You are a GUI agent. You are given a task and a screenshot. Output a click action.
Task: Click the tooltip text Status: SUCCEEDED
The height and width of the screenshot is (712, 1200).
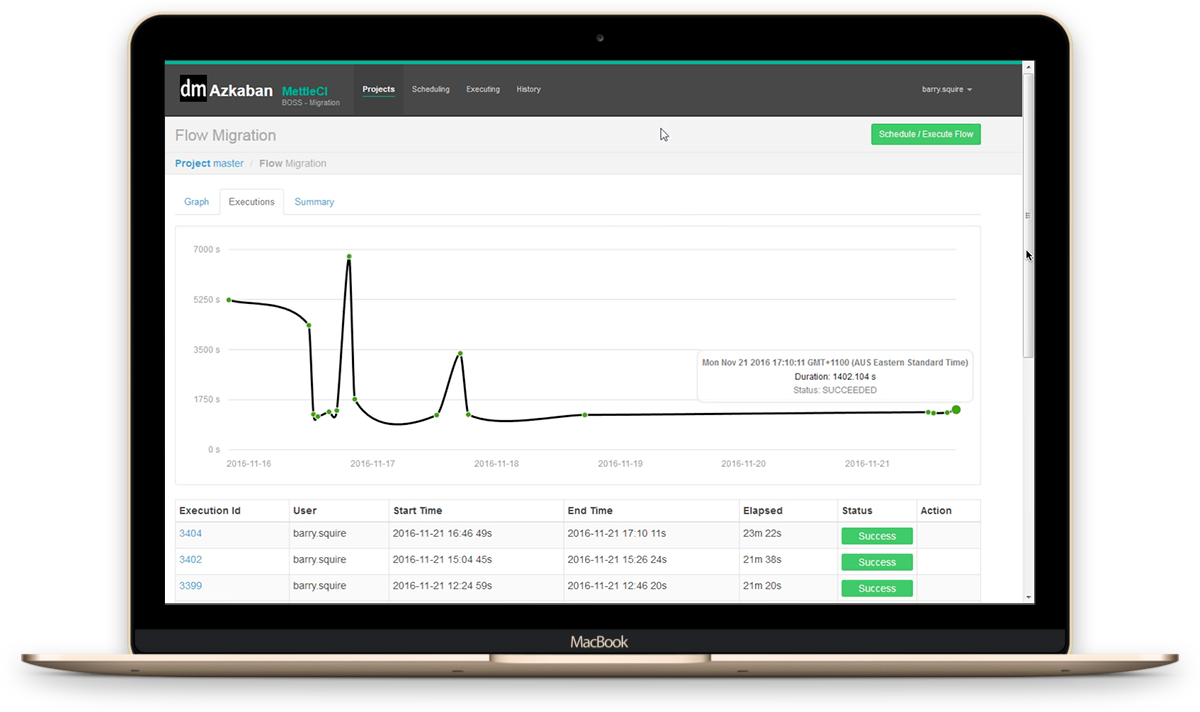pyautogui.click(x=835, y=390)
